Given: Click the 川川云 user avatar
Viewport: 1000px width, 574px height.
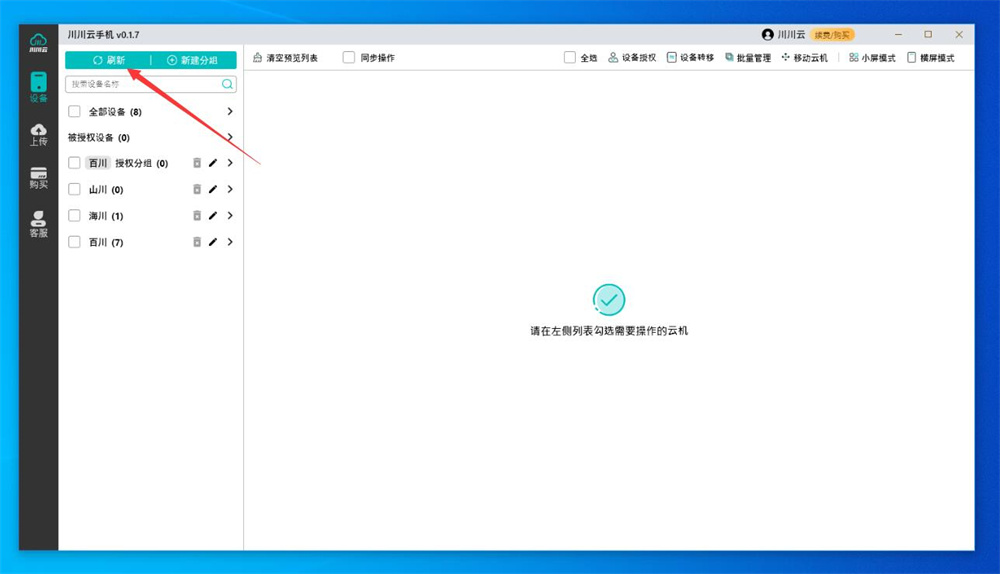Looking at the screenshot, I should 768,34.
